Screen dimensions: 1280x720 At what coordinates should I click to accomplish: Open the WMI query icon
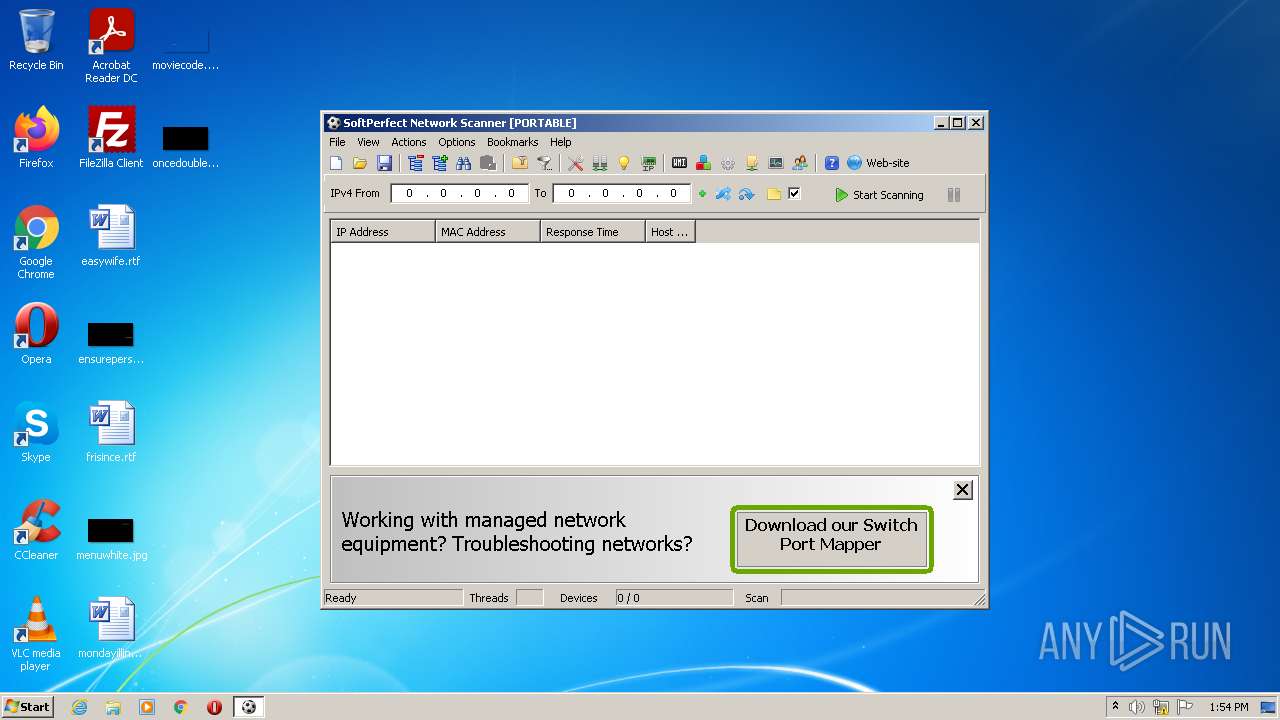pos(680,163)
